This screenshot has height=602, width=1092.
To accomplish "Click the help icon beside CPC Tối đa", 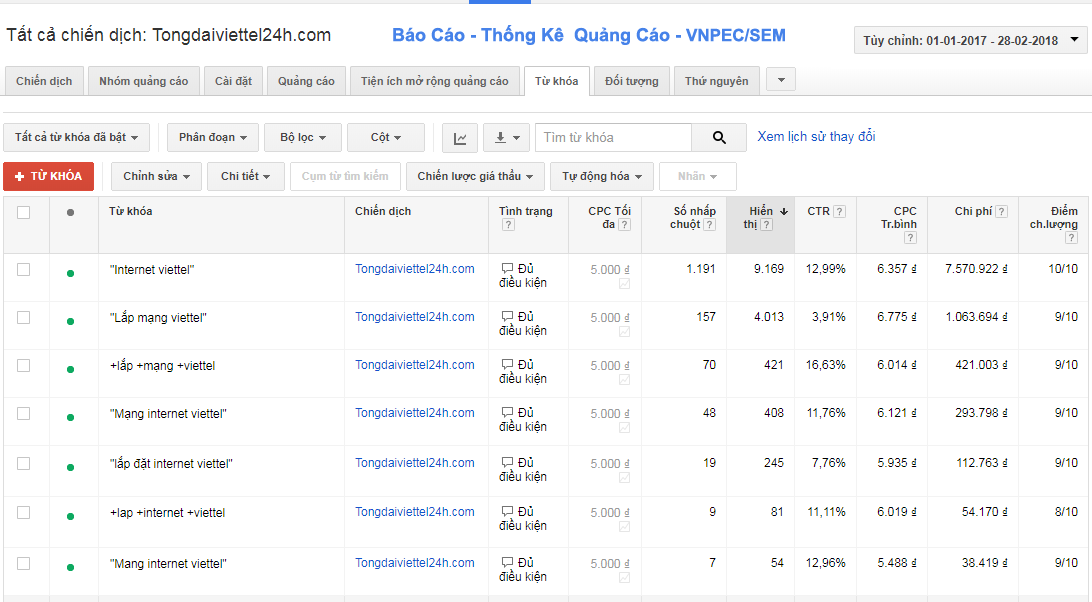I will pyautogui.click(x=625, y=224).
